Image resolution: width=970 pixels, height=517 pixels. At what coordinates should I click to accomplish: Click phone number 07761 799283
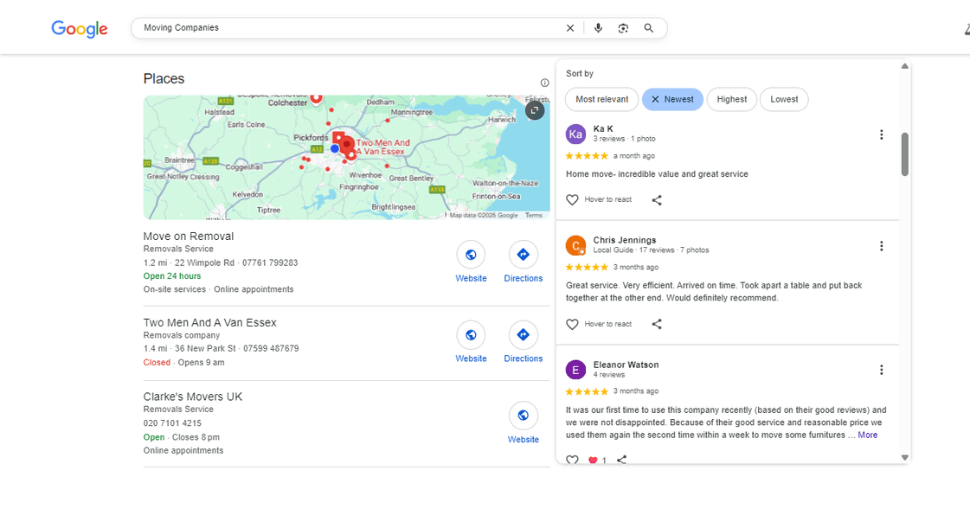click(x=270, y=263)
